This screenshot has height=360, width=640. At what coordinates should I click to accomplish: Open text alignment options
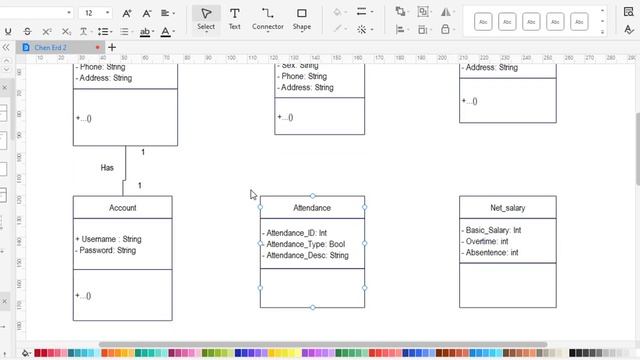coord(167,13)
